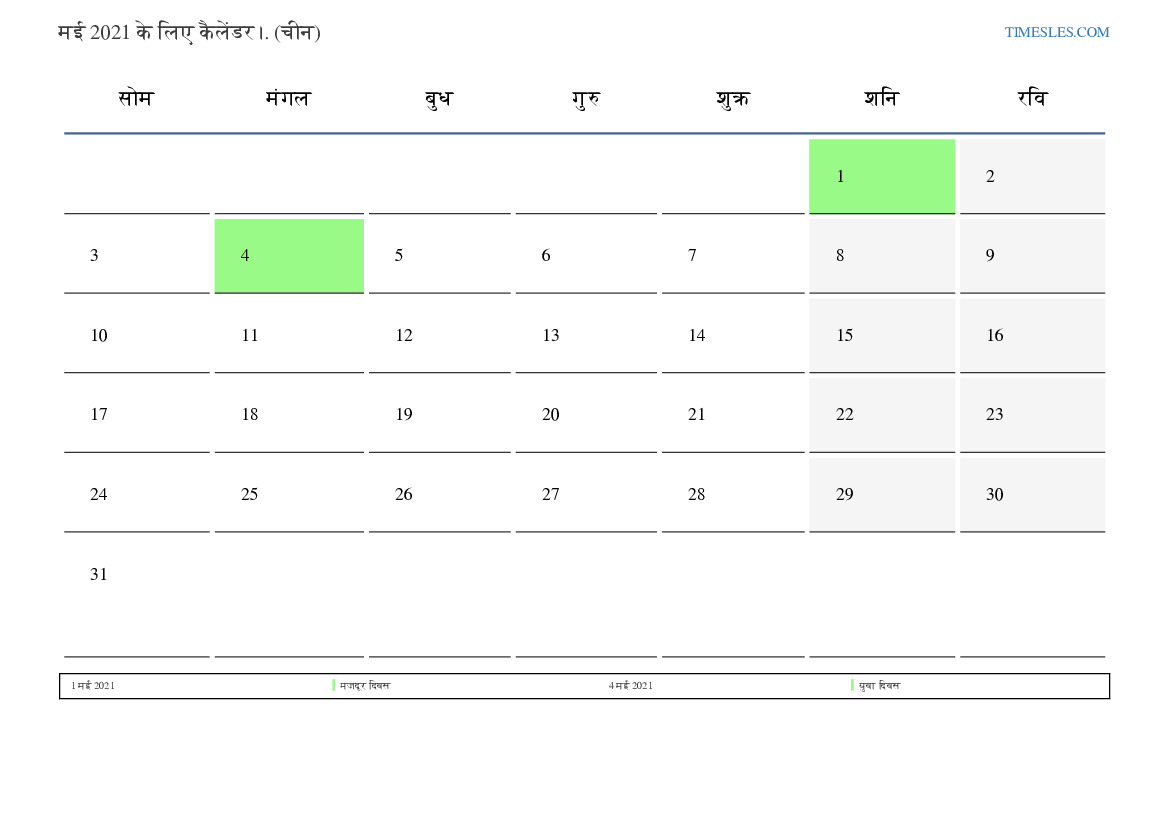
Task: Choose date 15 in the Saturday column
Action: click(x=881, y=335)
